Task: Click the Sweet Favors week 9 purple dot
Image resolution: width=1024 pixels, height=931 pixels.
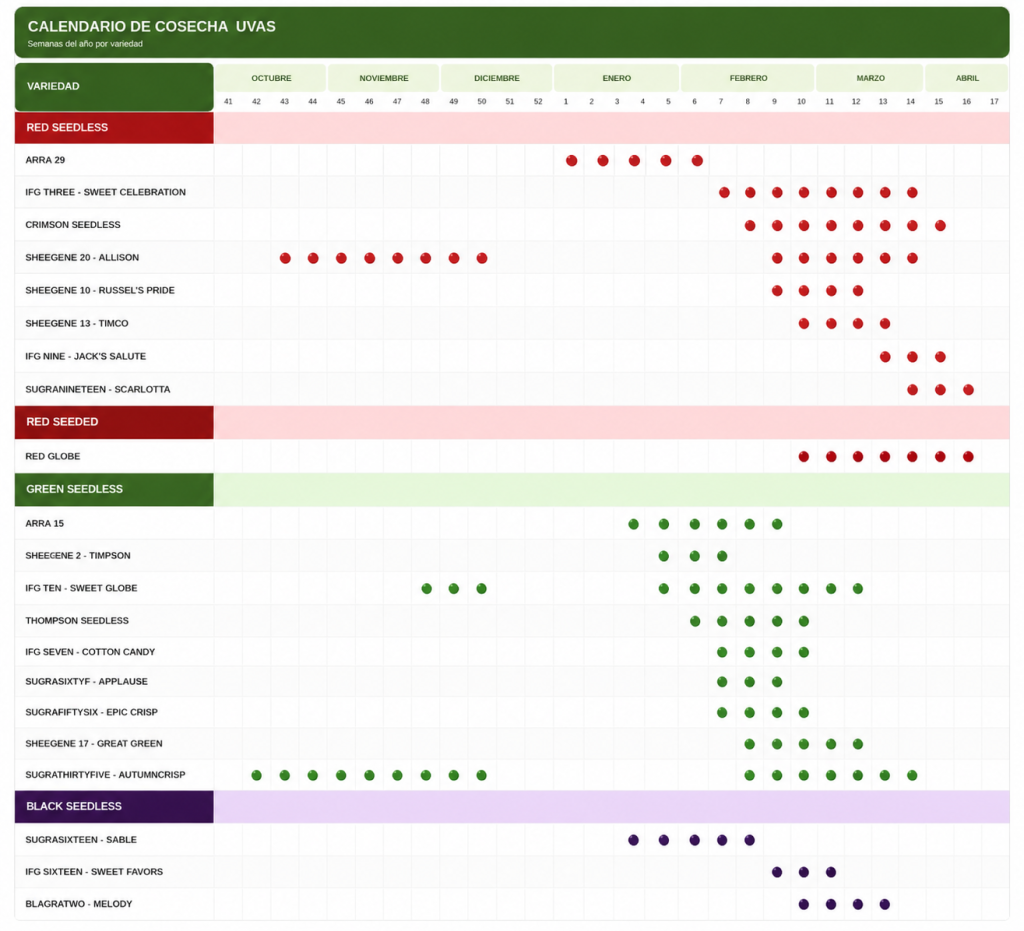Action: click(776, 872)
